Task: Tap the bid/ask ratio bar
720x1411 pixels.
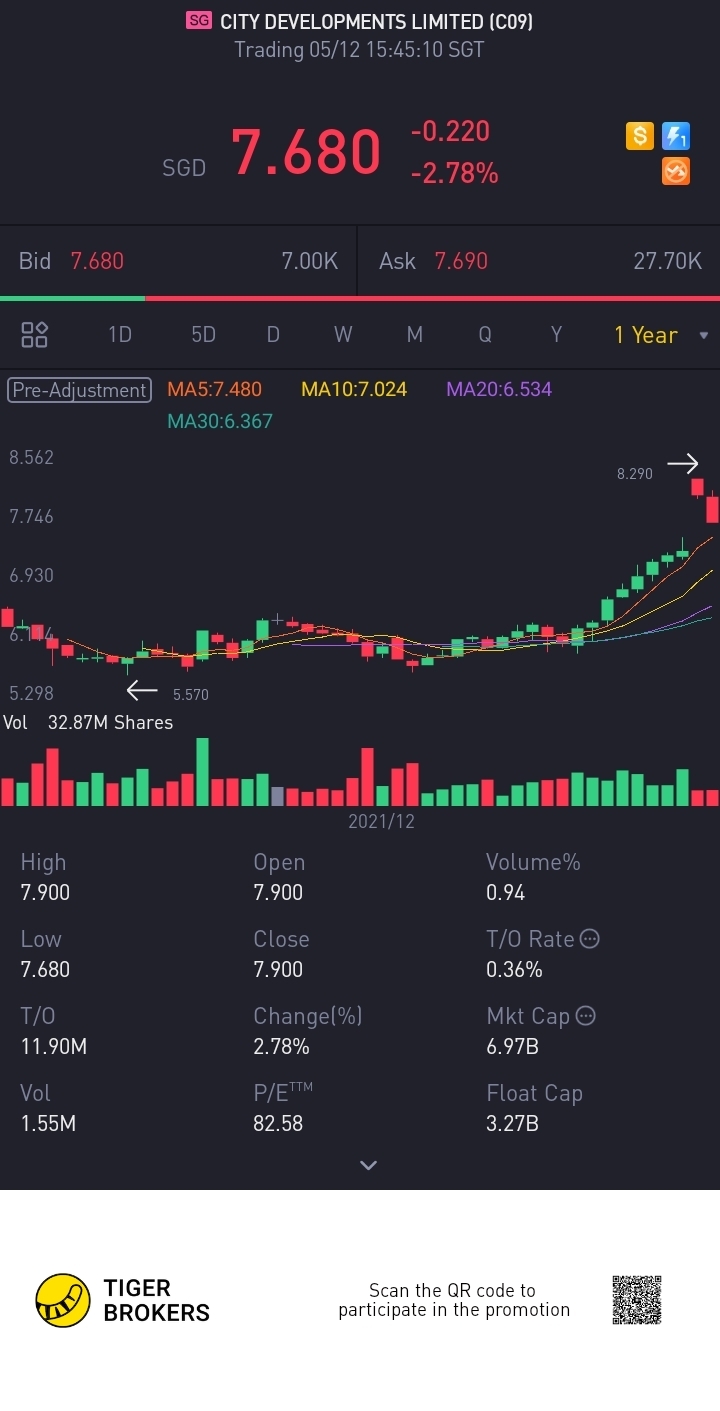Action: click(360, 298)
